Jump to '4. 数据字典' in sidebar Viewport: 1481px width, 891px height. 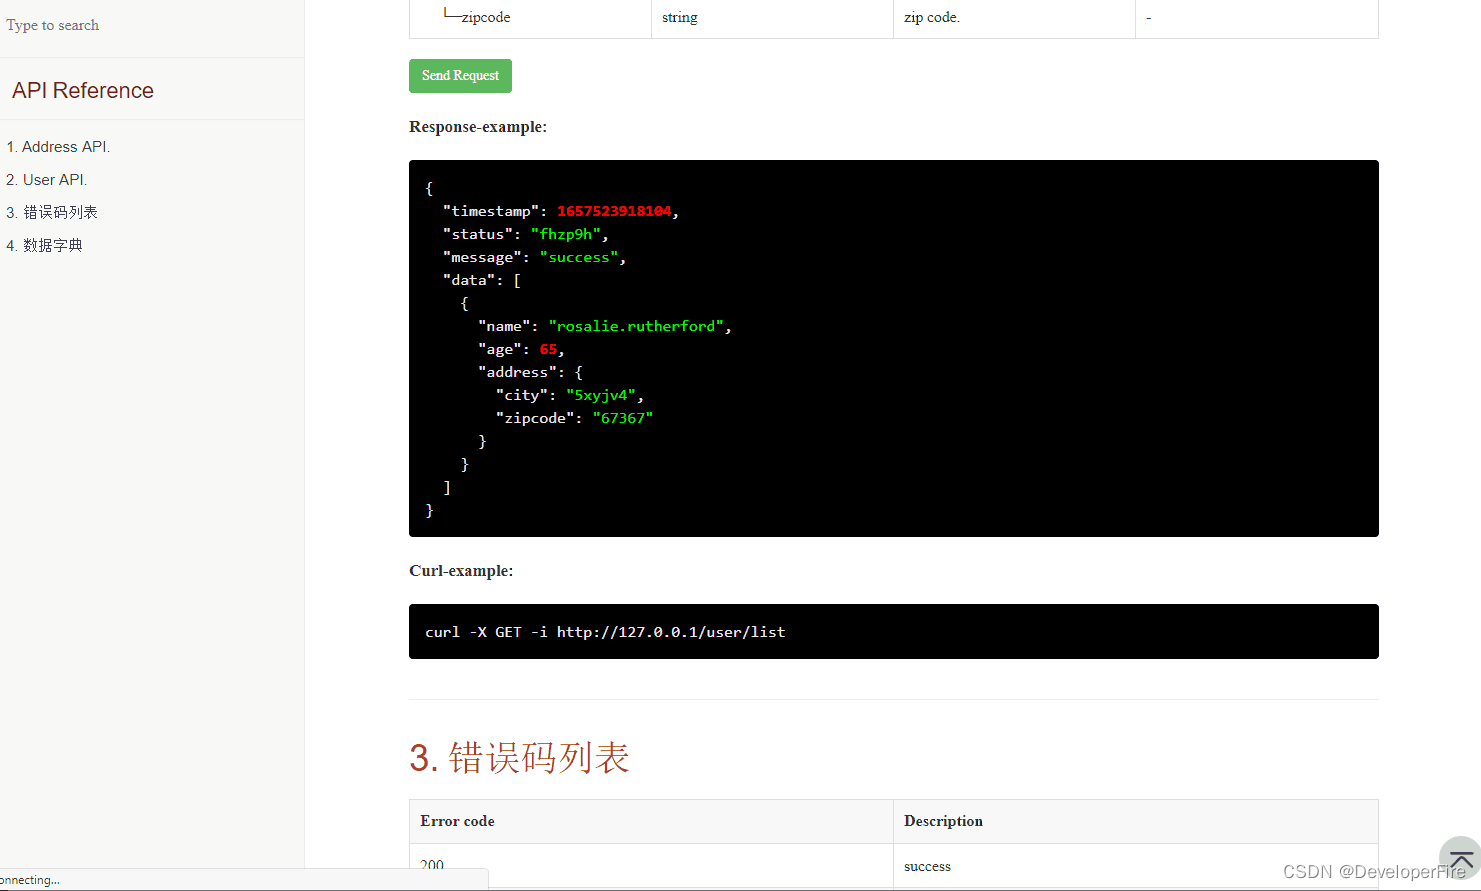coord(45,245)
